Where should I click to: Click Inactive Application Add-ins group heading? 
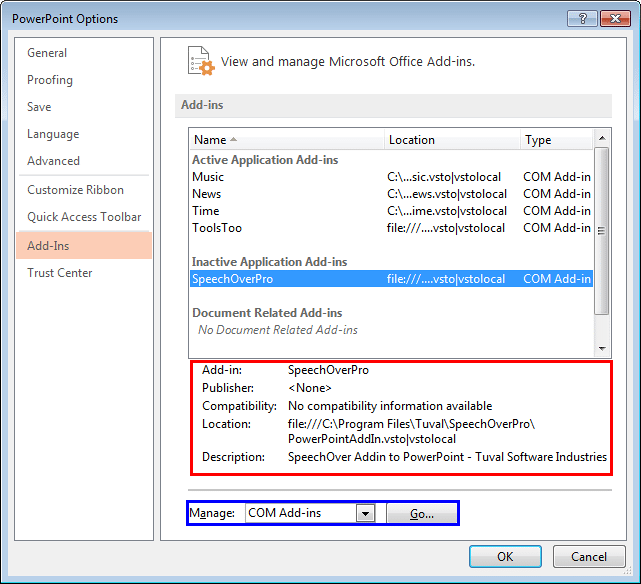270,262
